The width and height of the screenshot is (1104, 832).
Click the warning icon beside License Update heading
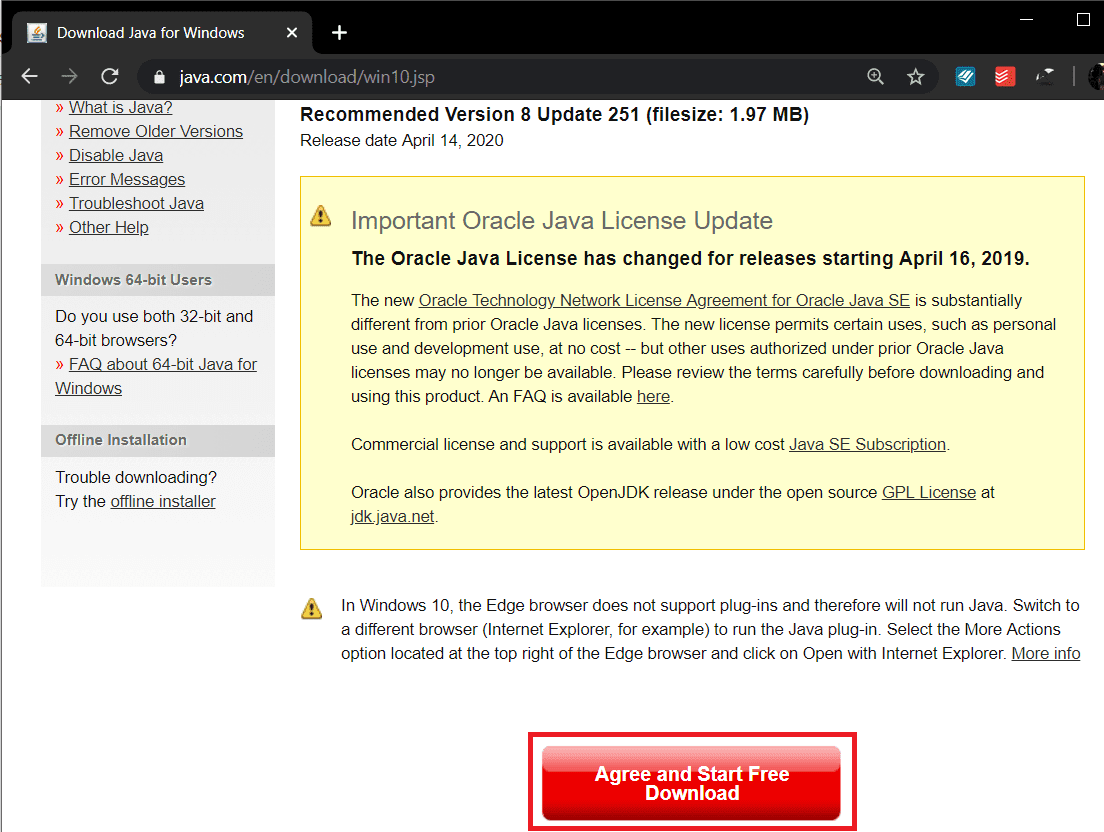point(320,215)
